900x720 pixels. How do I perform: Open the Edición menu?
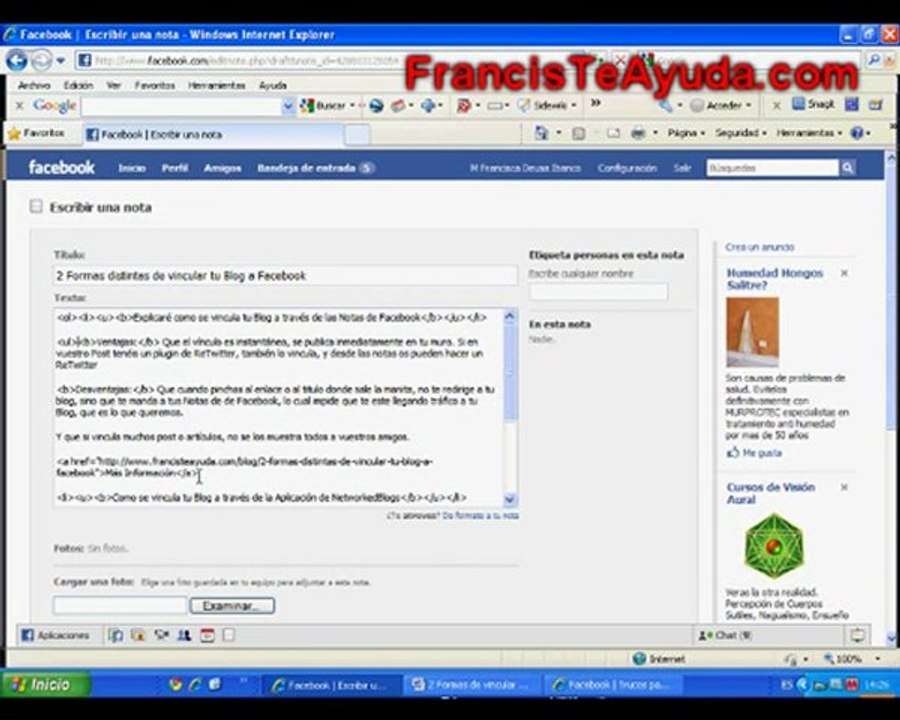click(78, 85)
